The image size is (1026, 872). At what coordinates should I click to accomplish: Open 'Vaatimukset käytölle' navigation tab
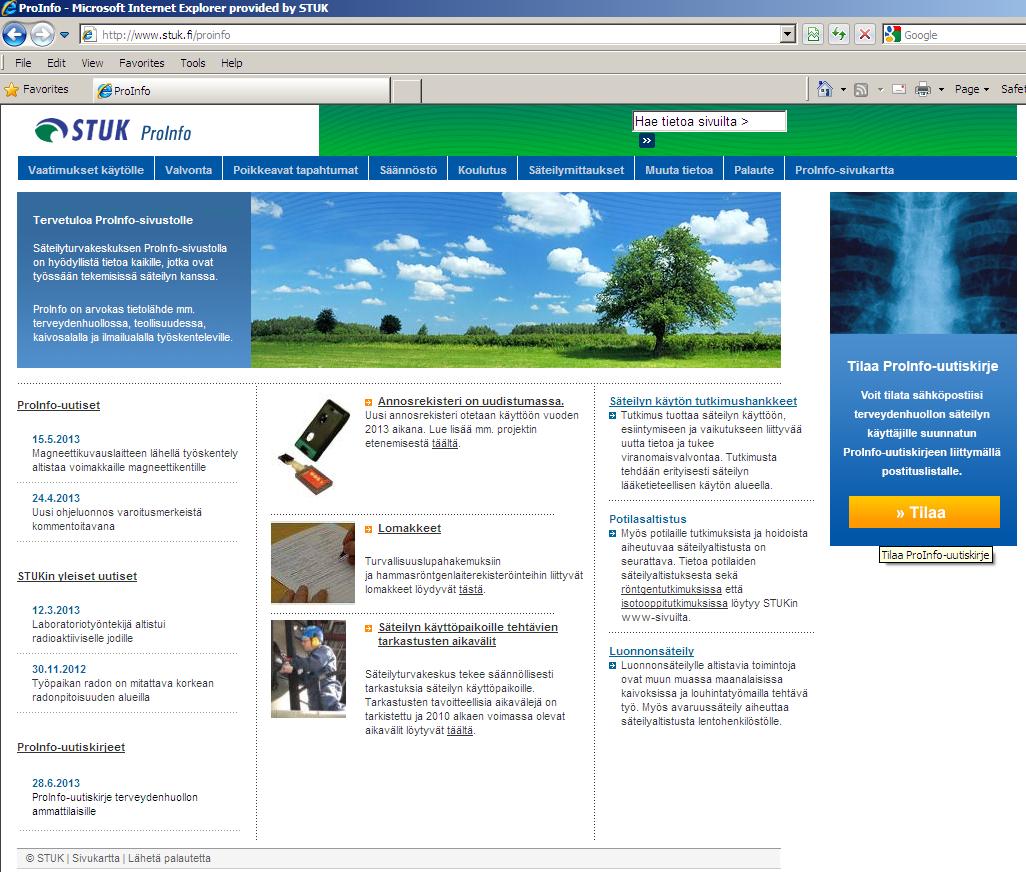(86, 170)
